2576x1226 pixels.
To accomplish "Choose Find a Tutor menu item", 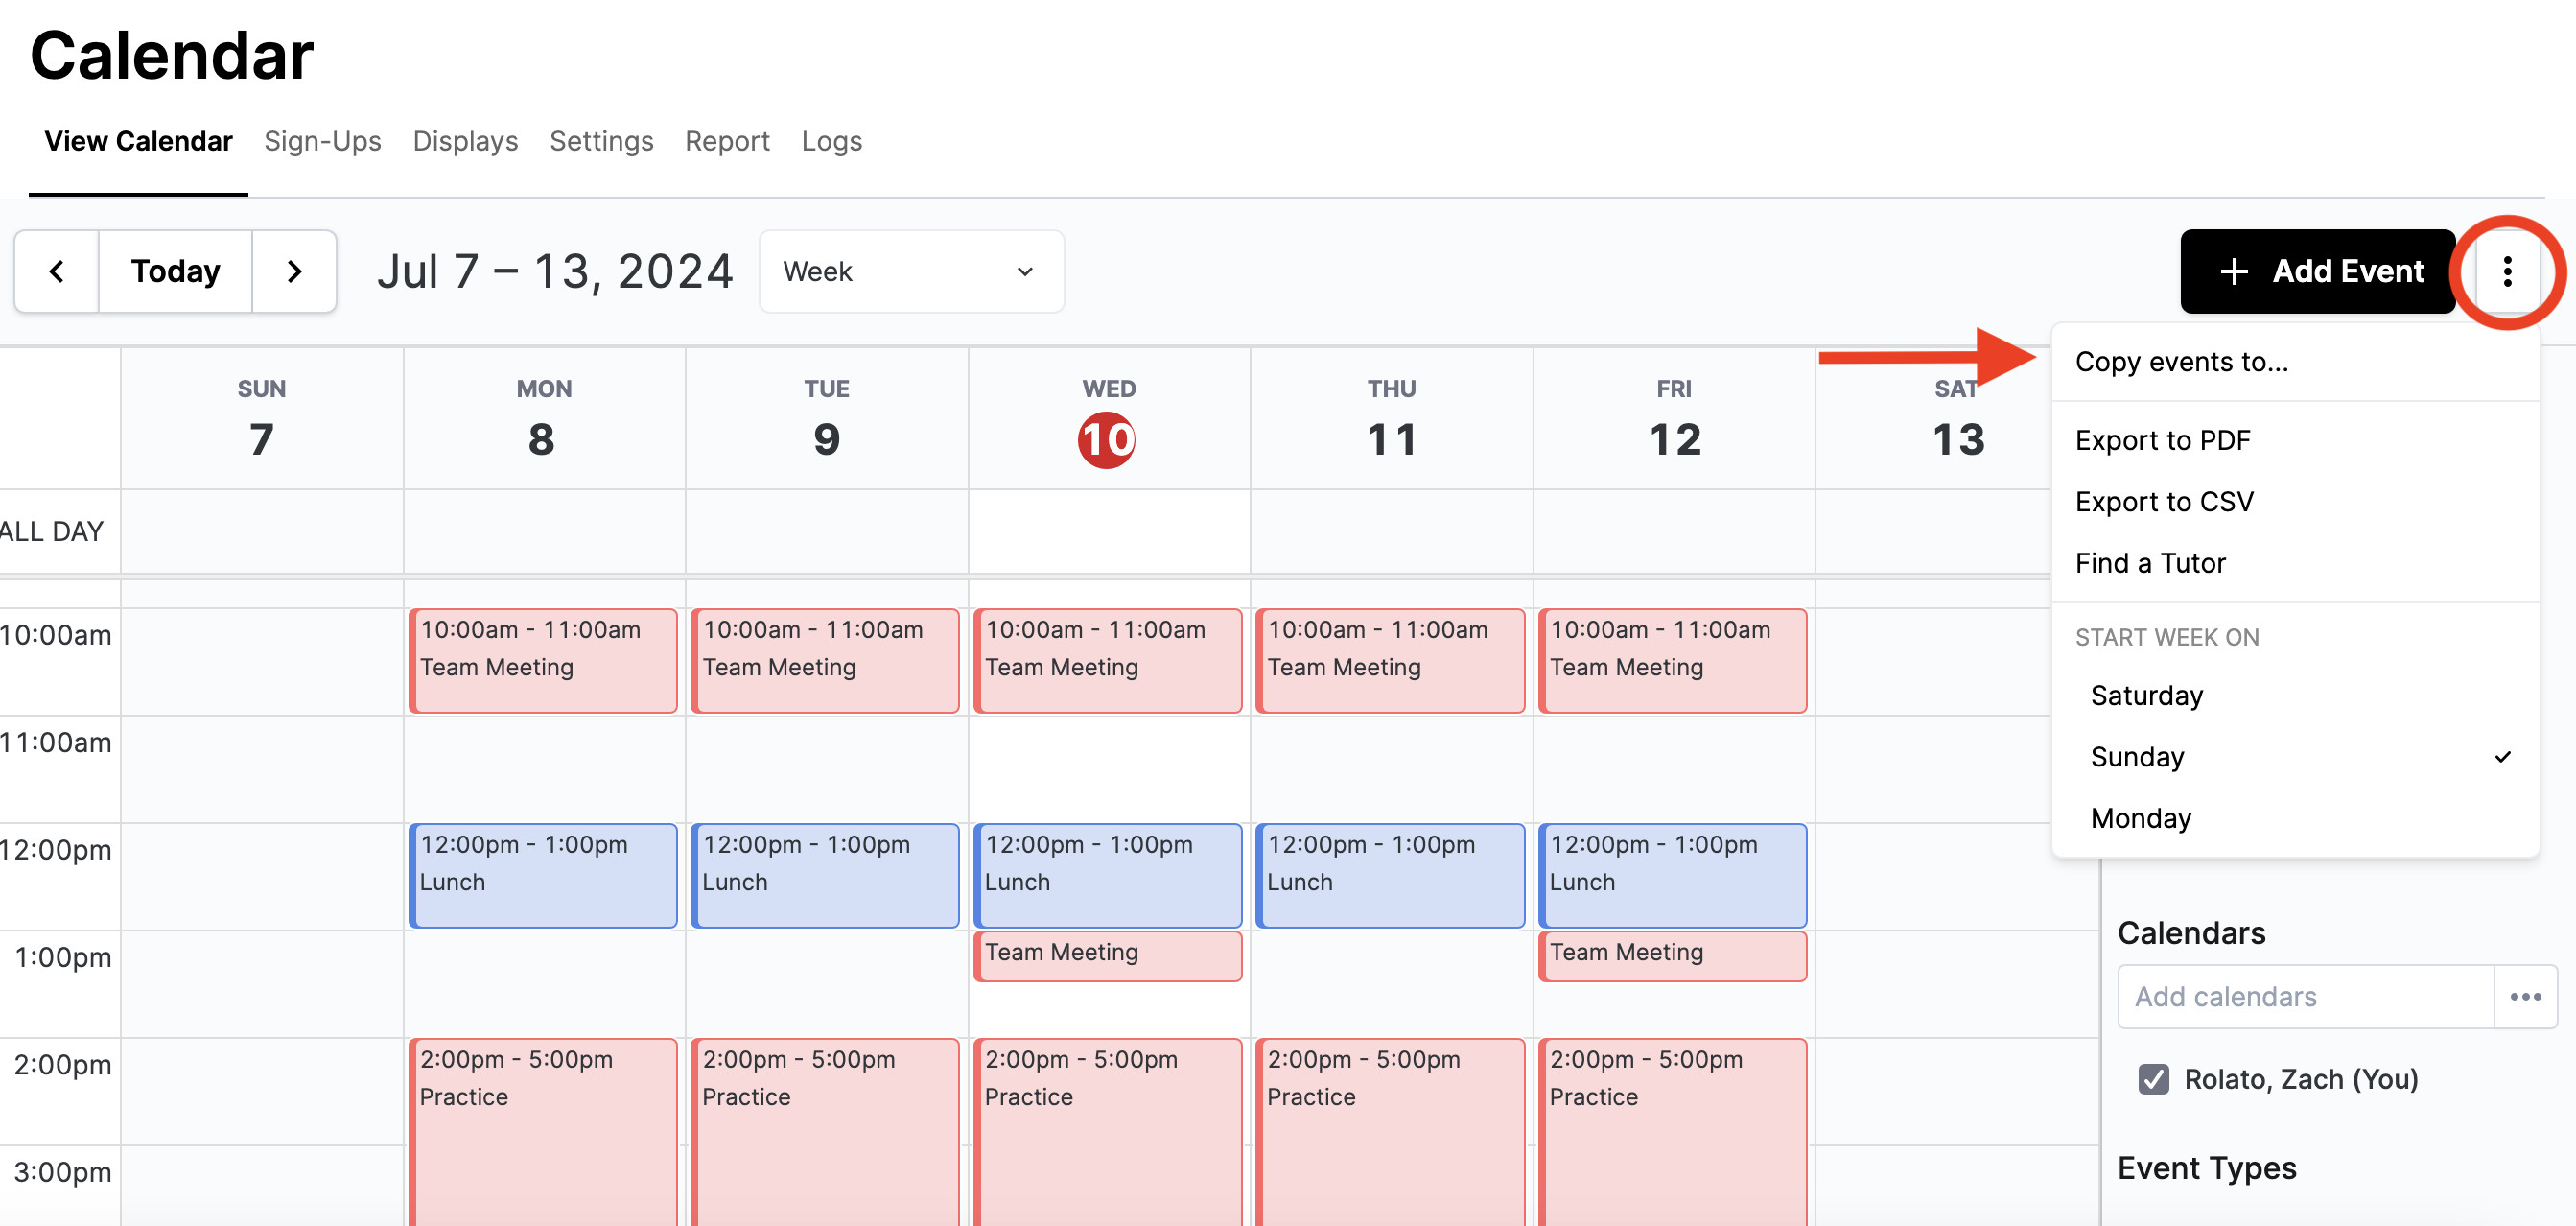I will coord(2295,563).
